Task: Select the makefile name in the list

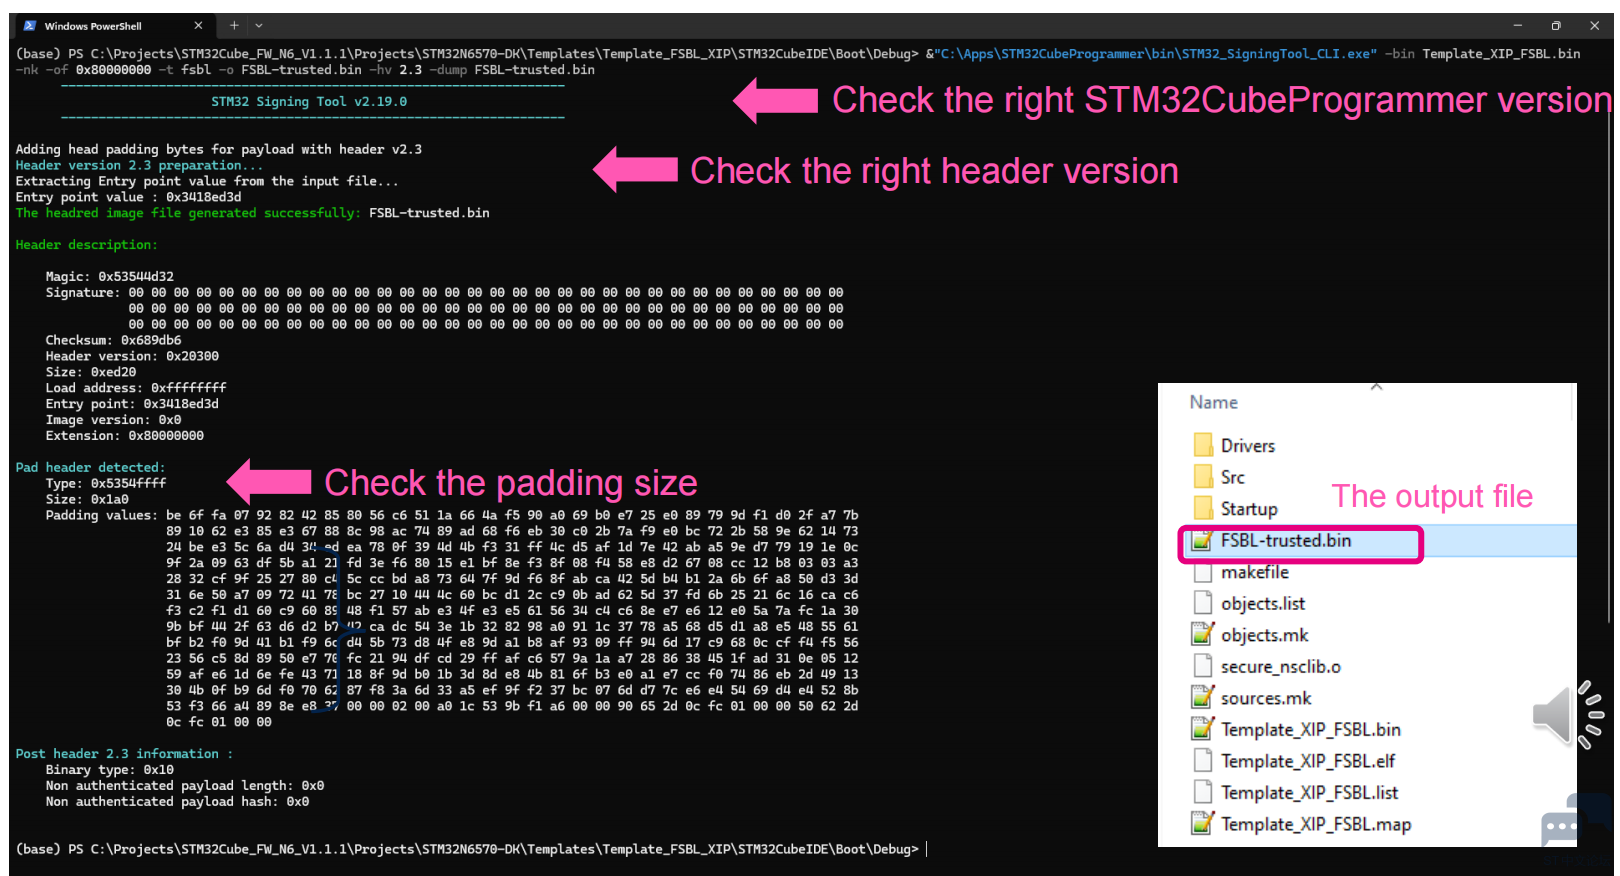Action: pos(1255,572)
